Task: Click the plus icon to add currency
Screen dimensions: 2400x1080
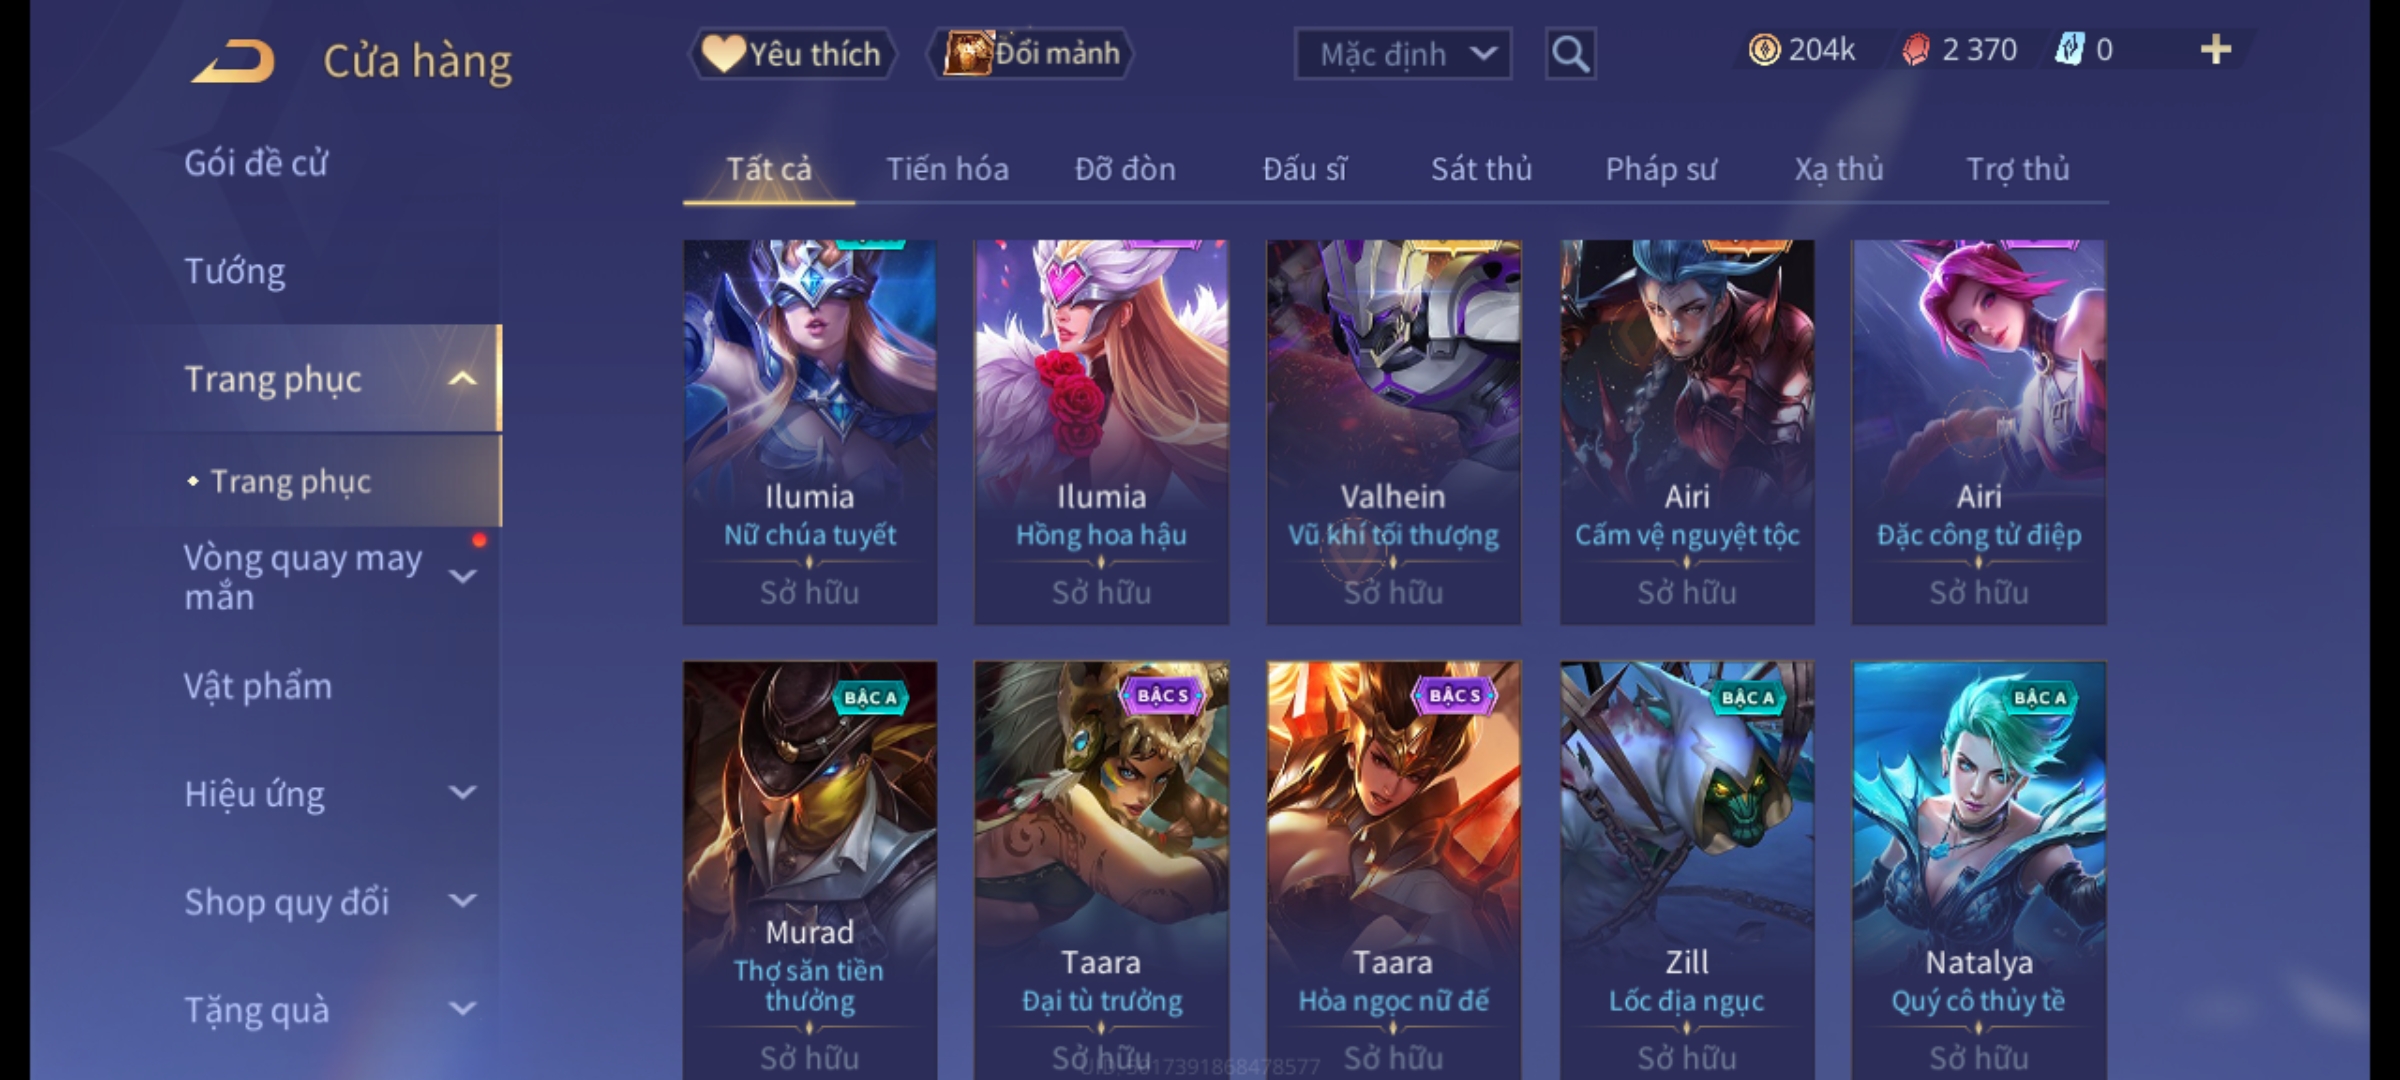Action: [2216, 50]
